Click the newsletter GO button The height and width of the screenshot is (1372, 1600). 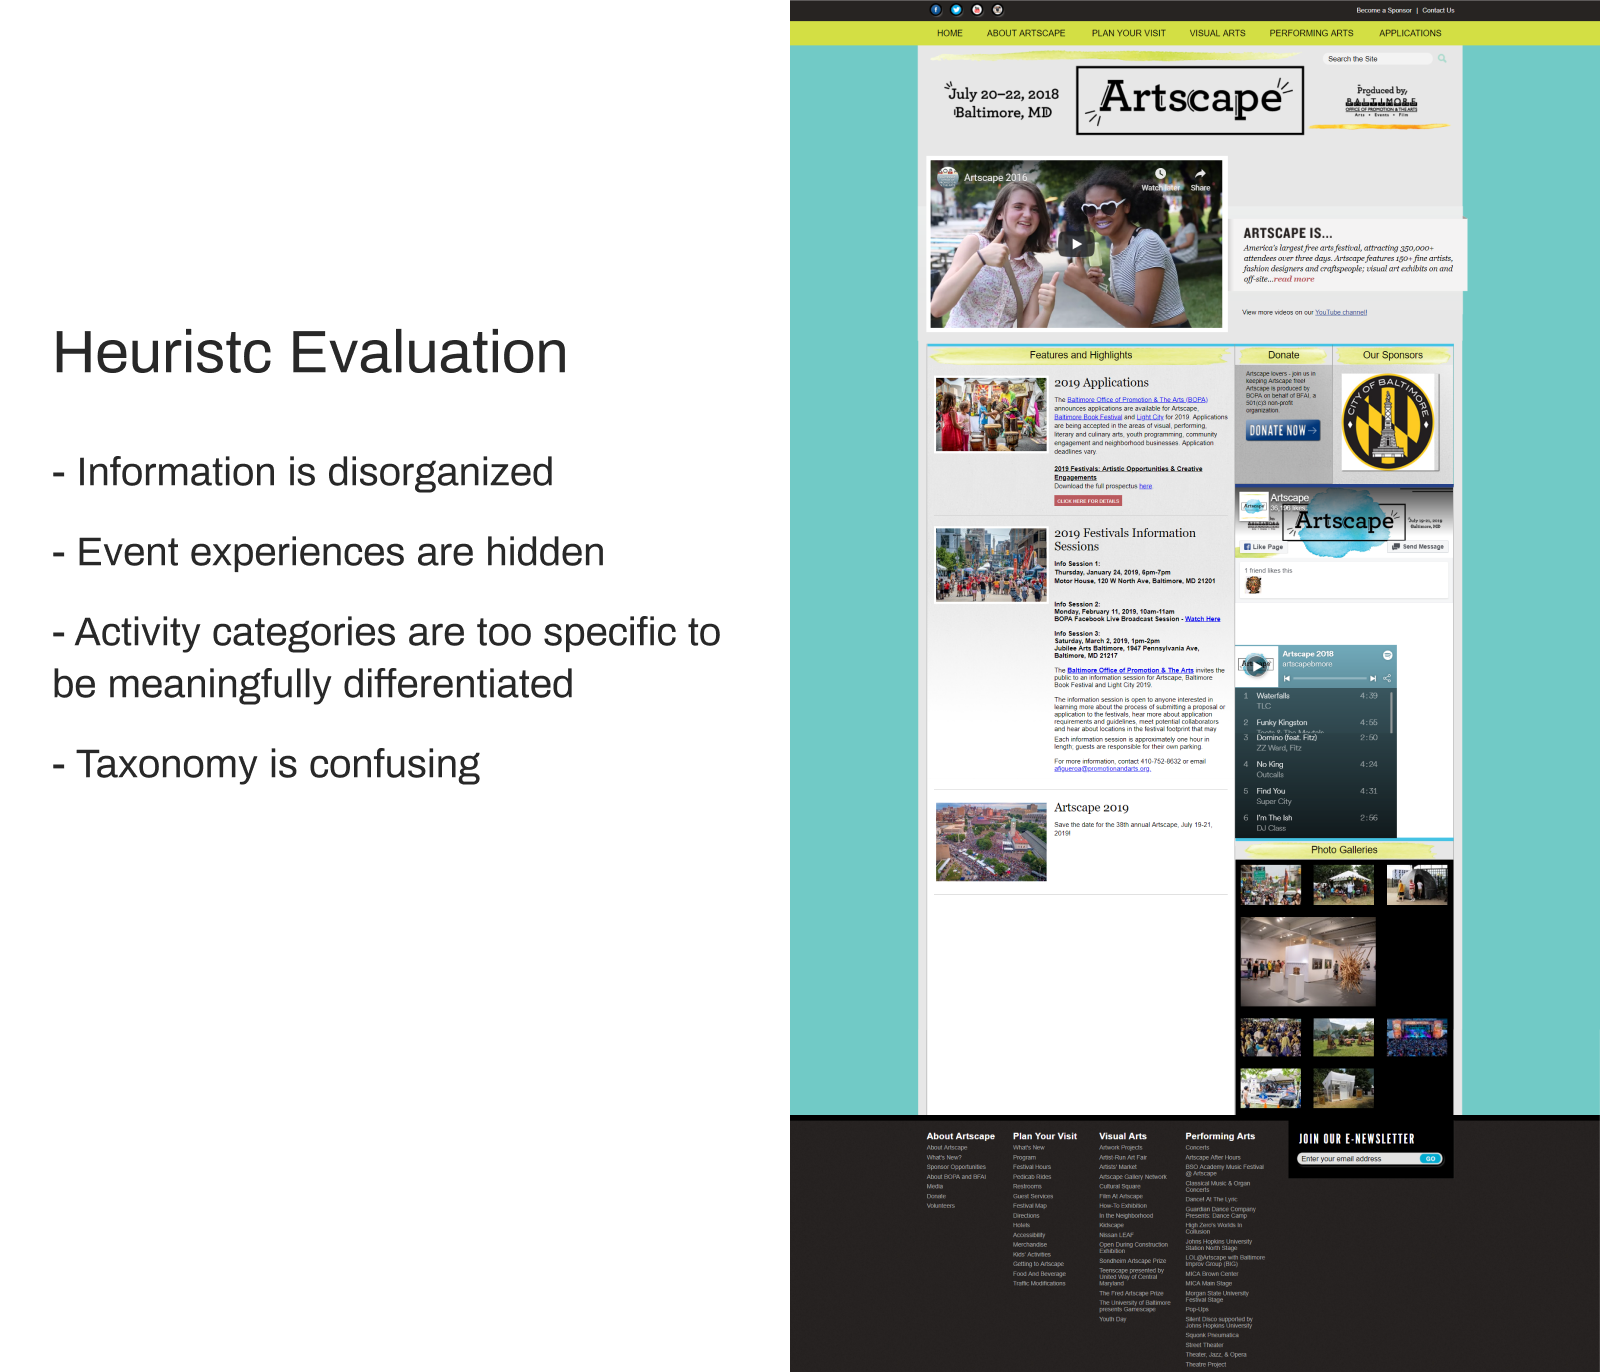tap(1431, 1159)
